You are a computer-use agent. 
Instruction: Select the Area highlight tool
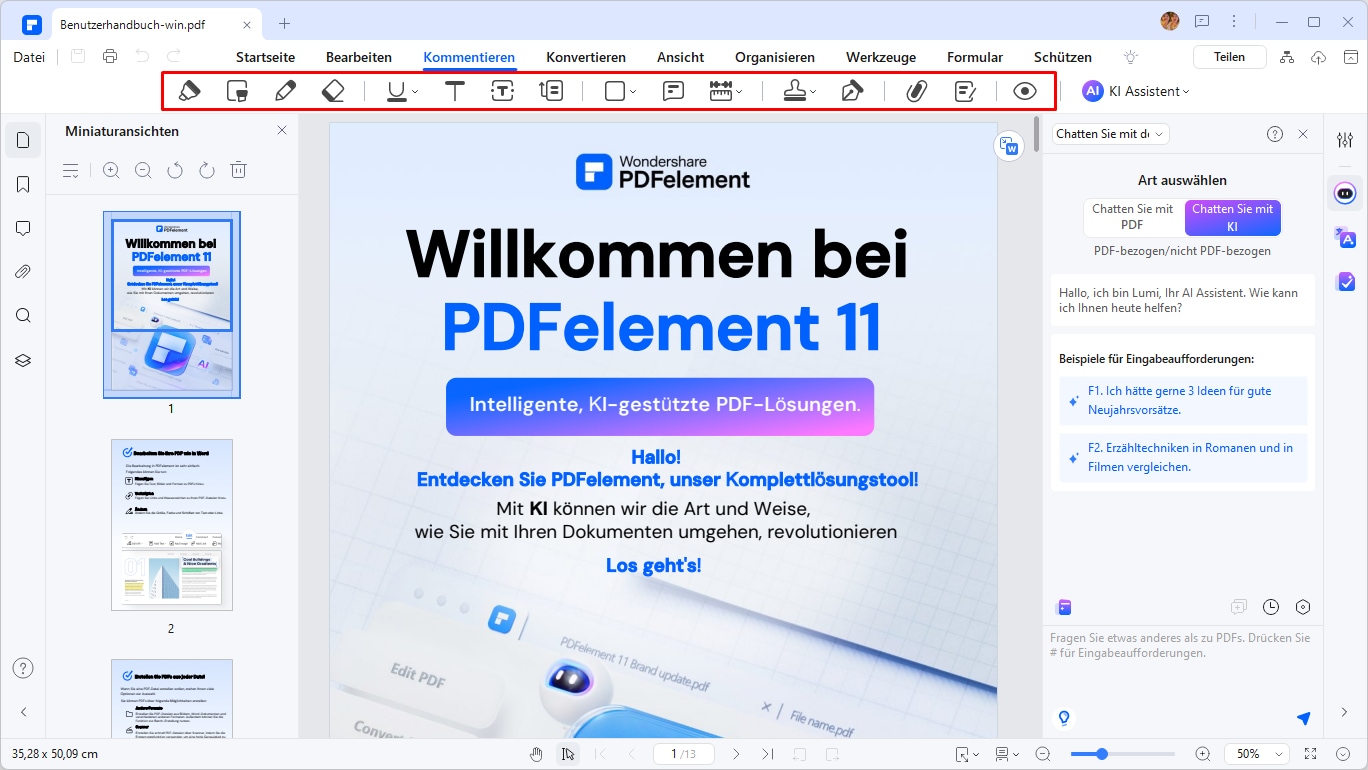tap(237, 91)
